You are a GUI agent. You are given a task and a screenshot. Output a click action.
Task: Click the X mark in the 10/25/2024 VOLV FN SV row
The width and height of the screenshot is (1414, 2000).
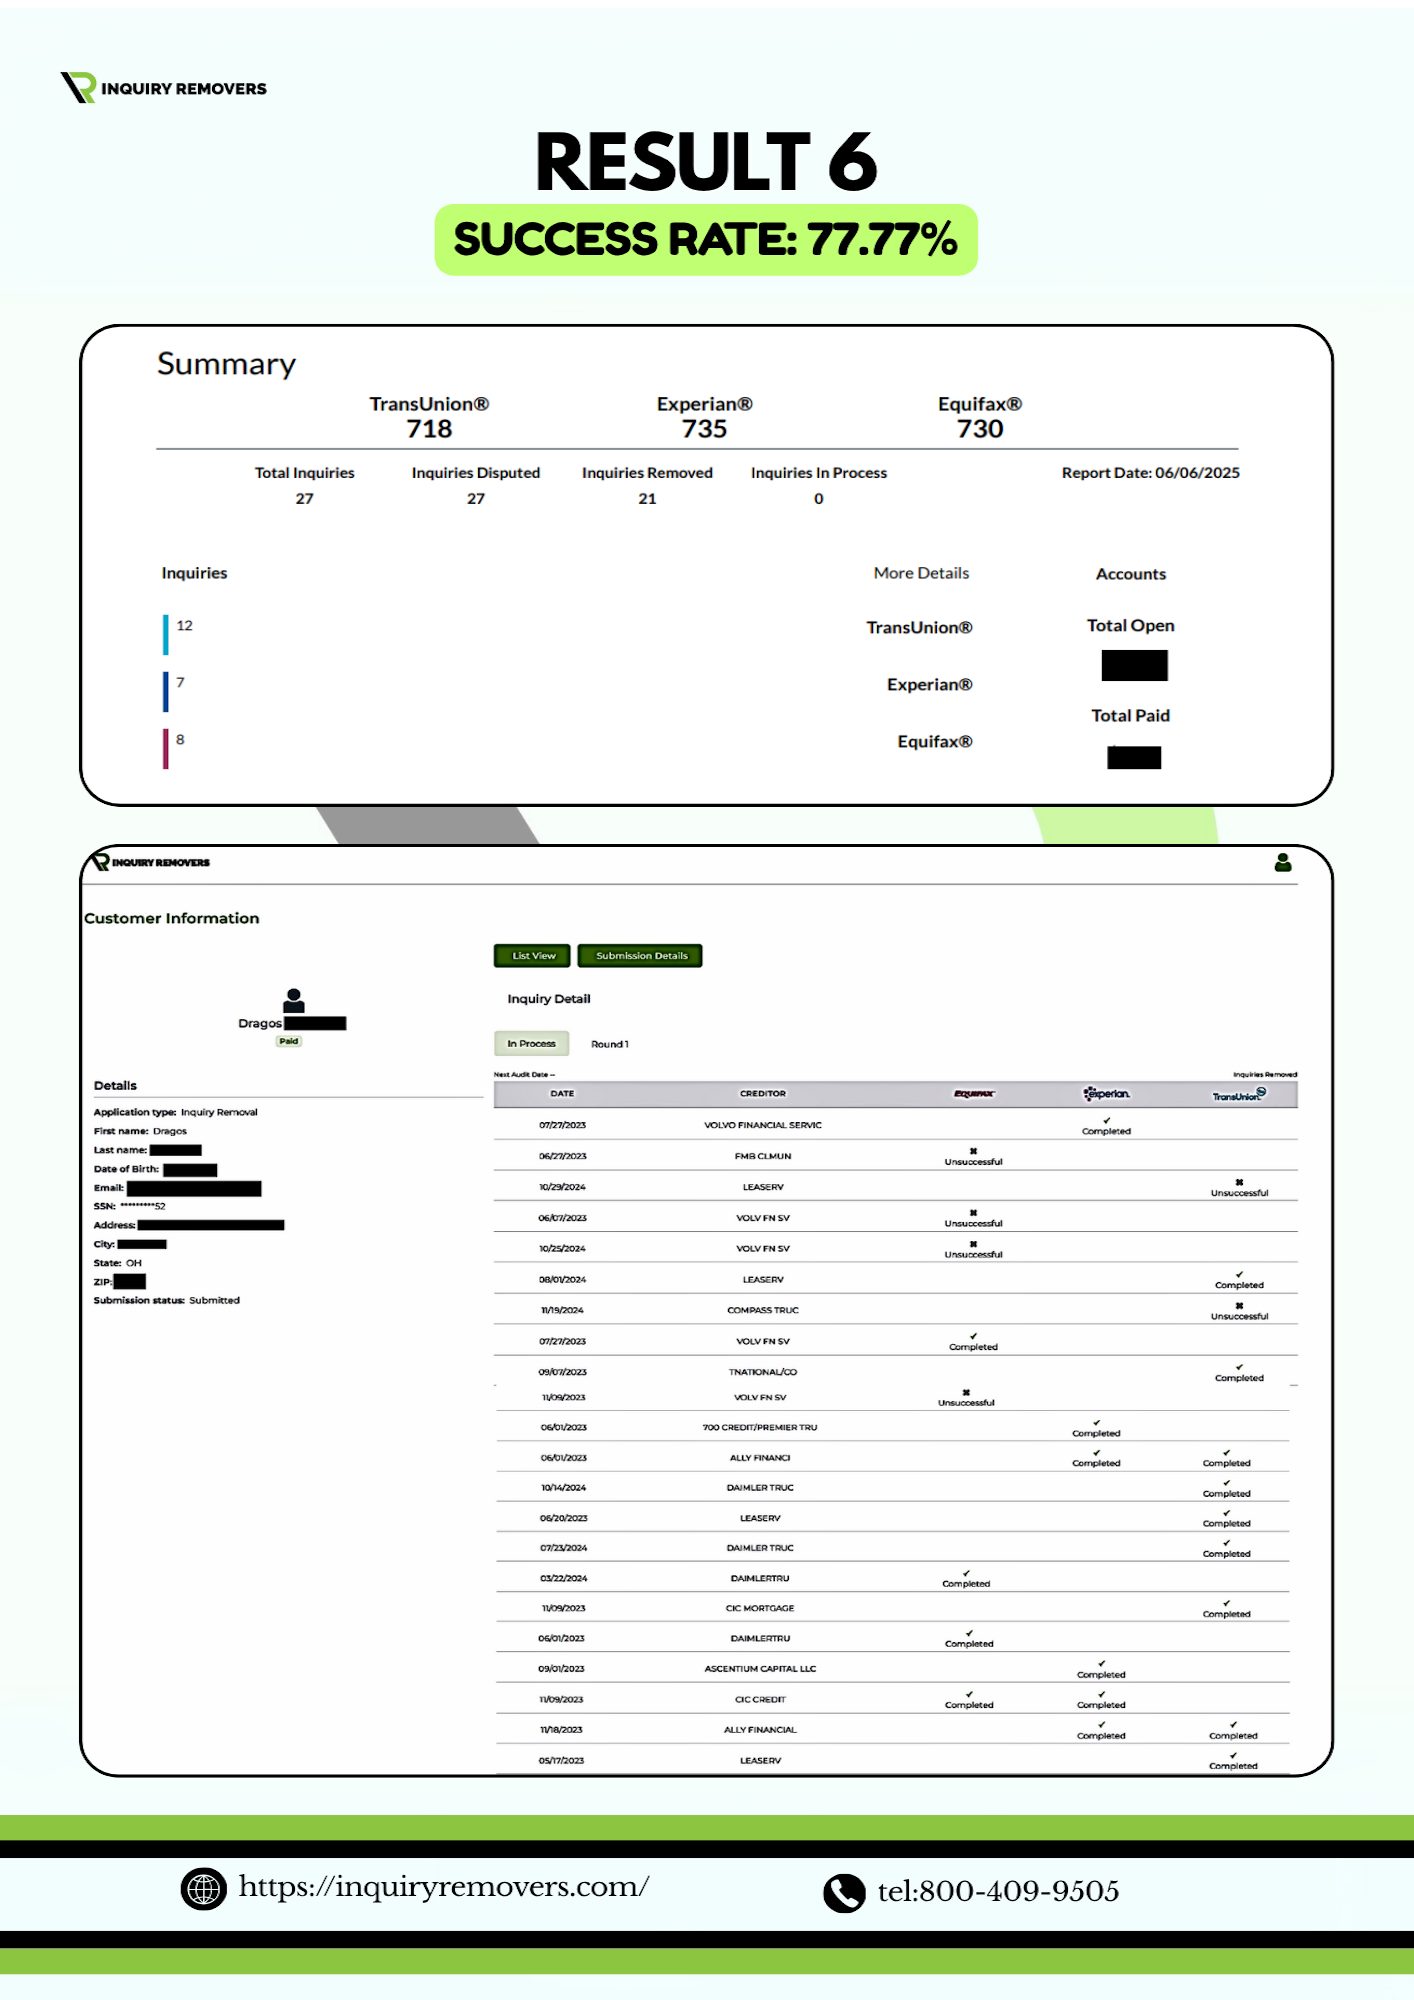click(973, 1244)
